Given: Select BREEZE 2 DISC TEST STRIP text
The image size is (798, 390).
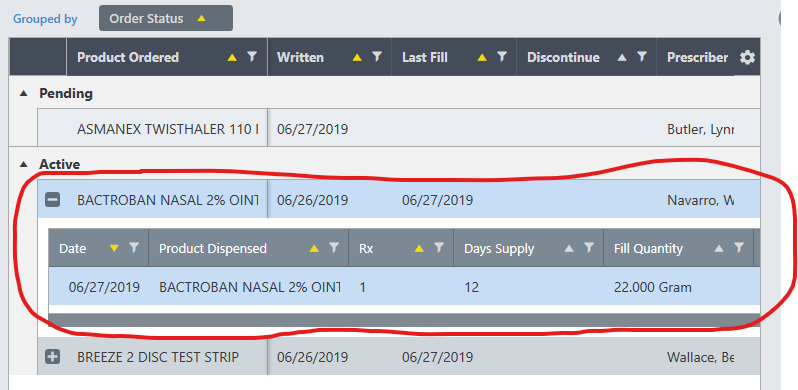Looking at the screenshot, I should point(158,357).
